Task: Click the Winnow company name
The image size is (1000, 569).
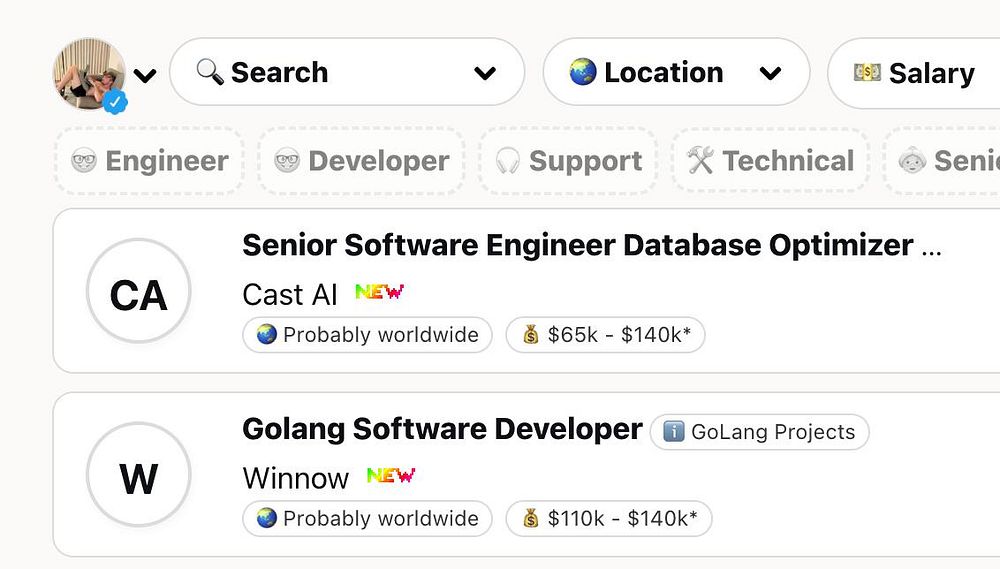Action: pyautogui.click(x=295, y=478)
